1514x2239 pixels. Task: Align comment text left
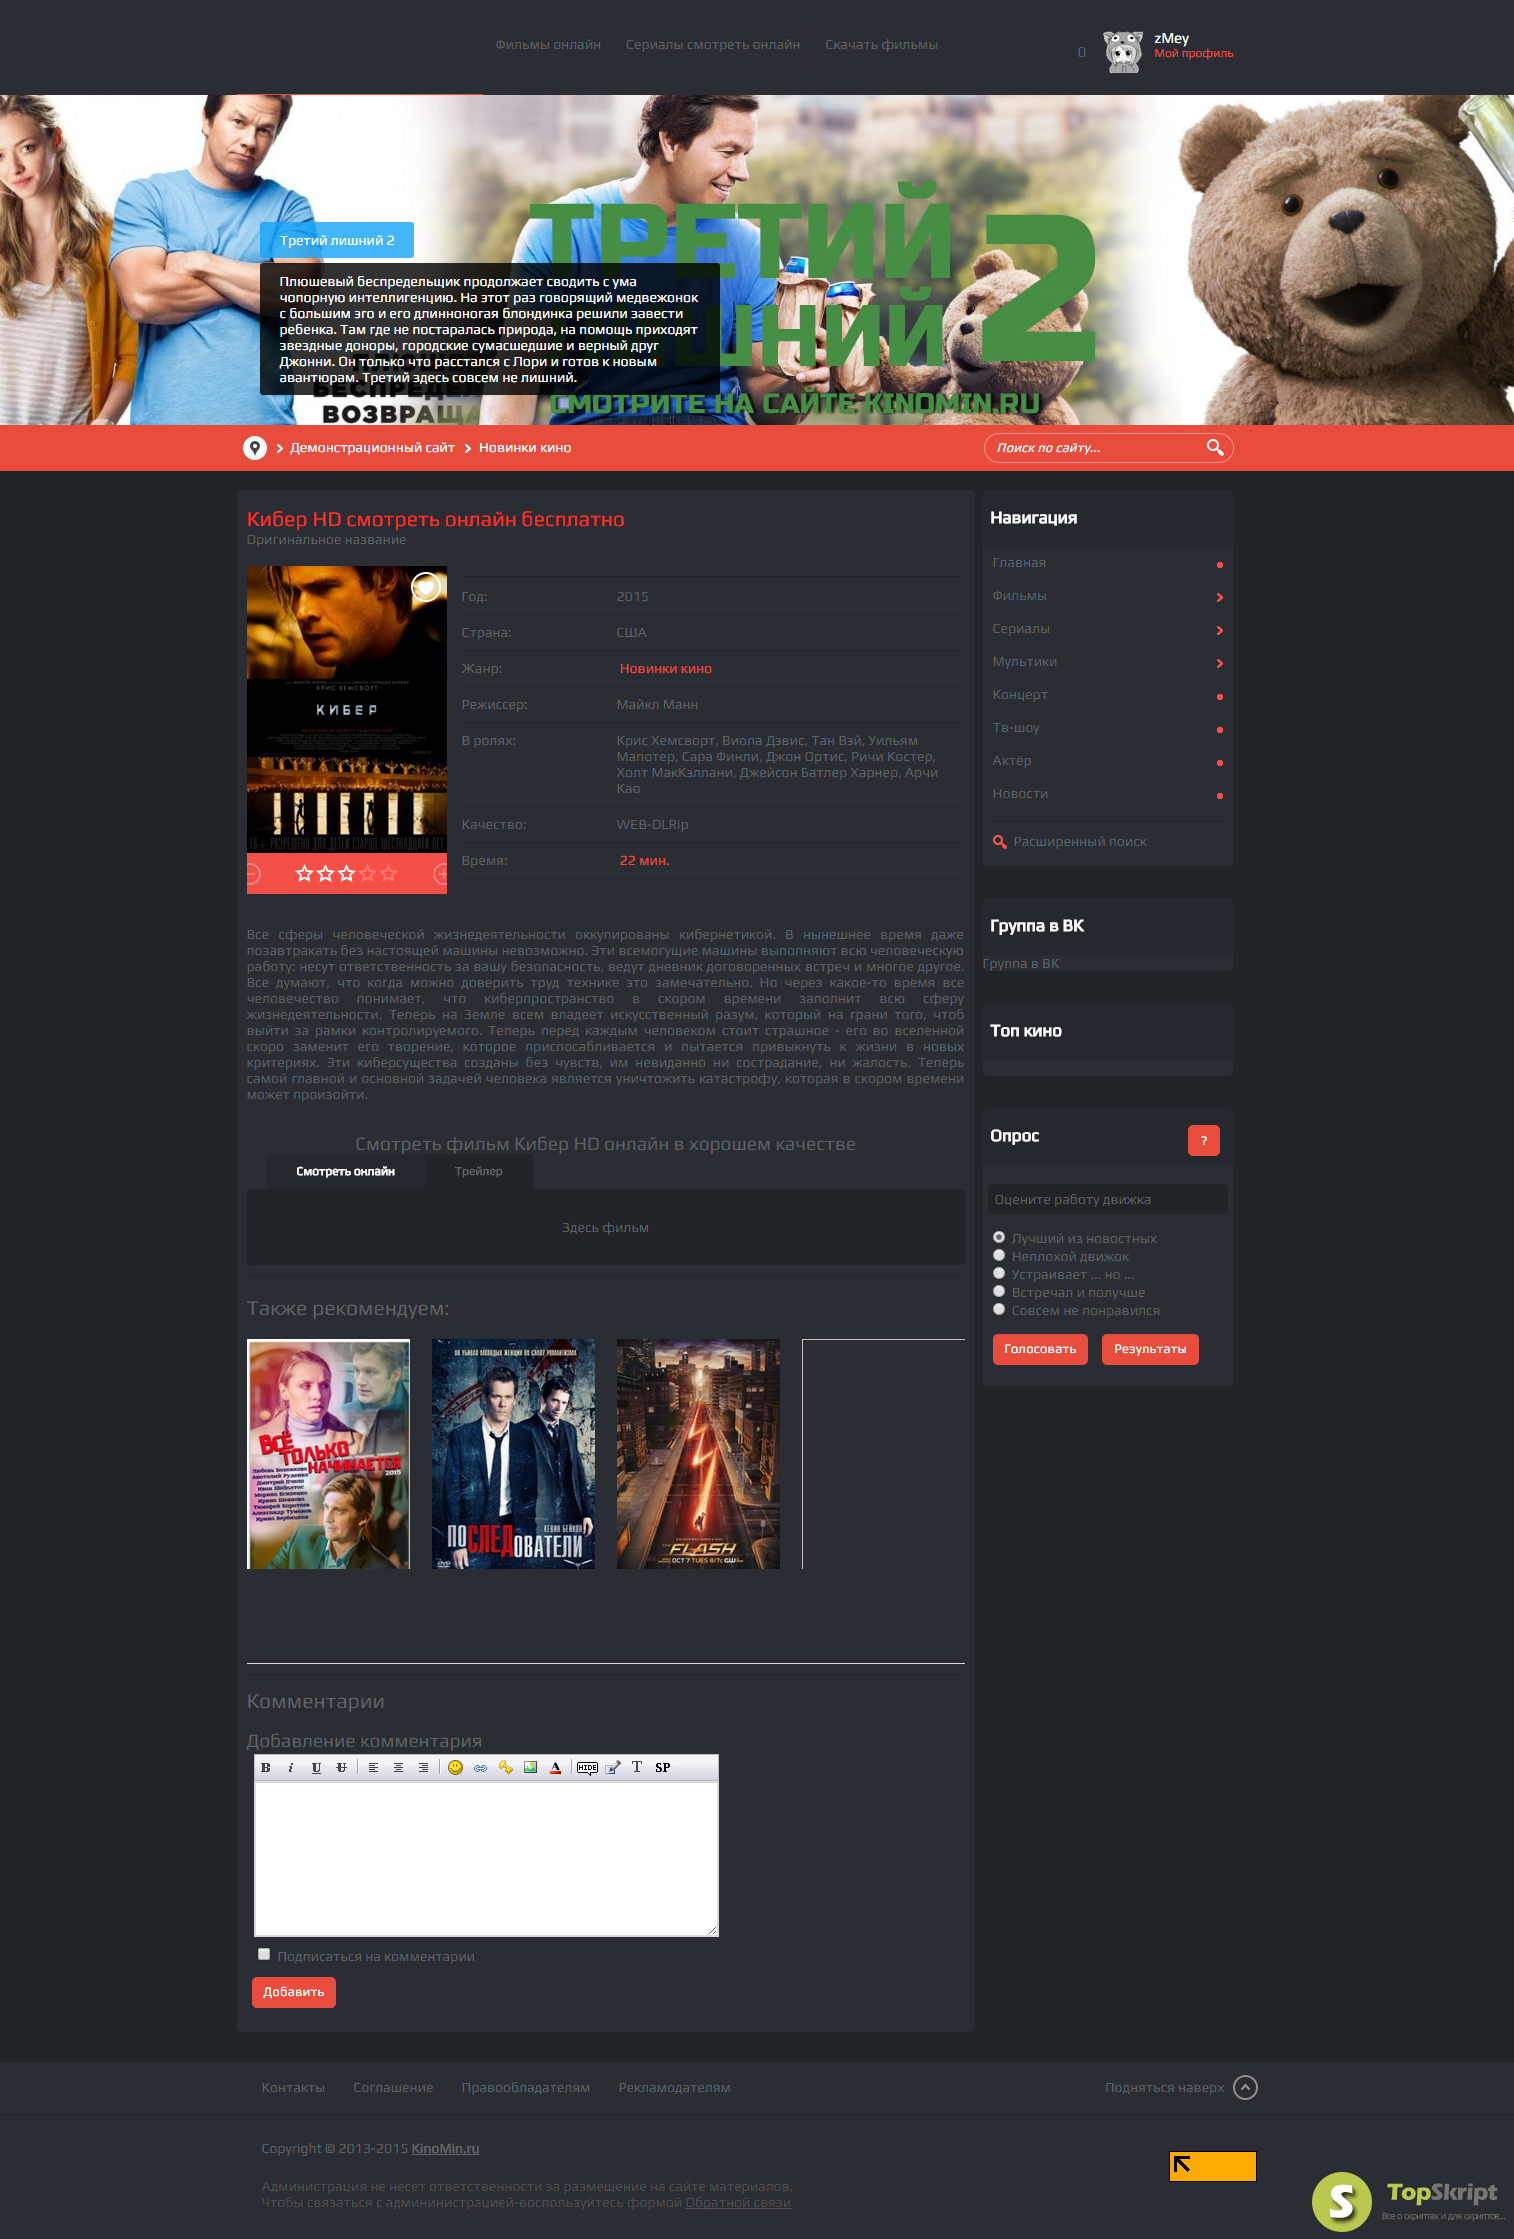pyautogui.click(x=373, y=1768)
